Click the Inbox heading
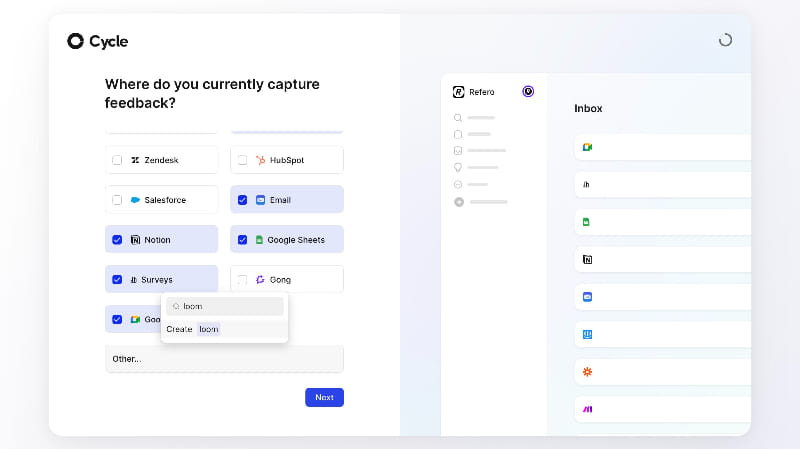The height and width of the screenshot is (449, 800). 588,108
